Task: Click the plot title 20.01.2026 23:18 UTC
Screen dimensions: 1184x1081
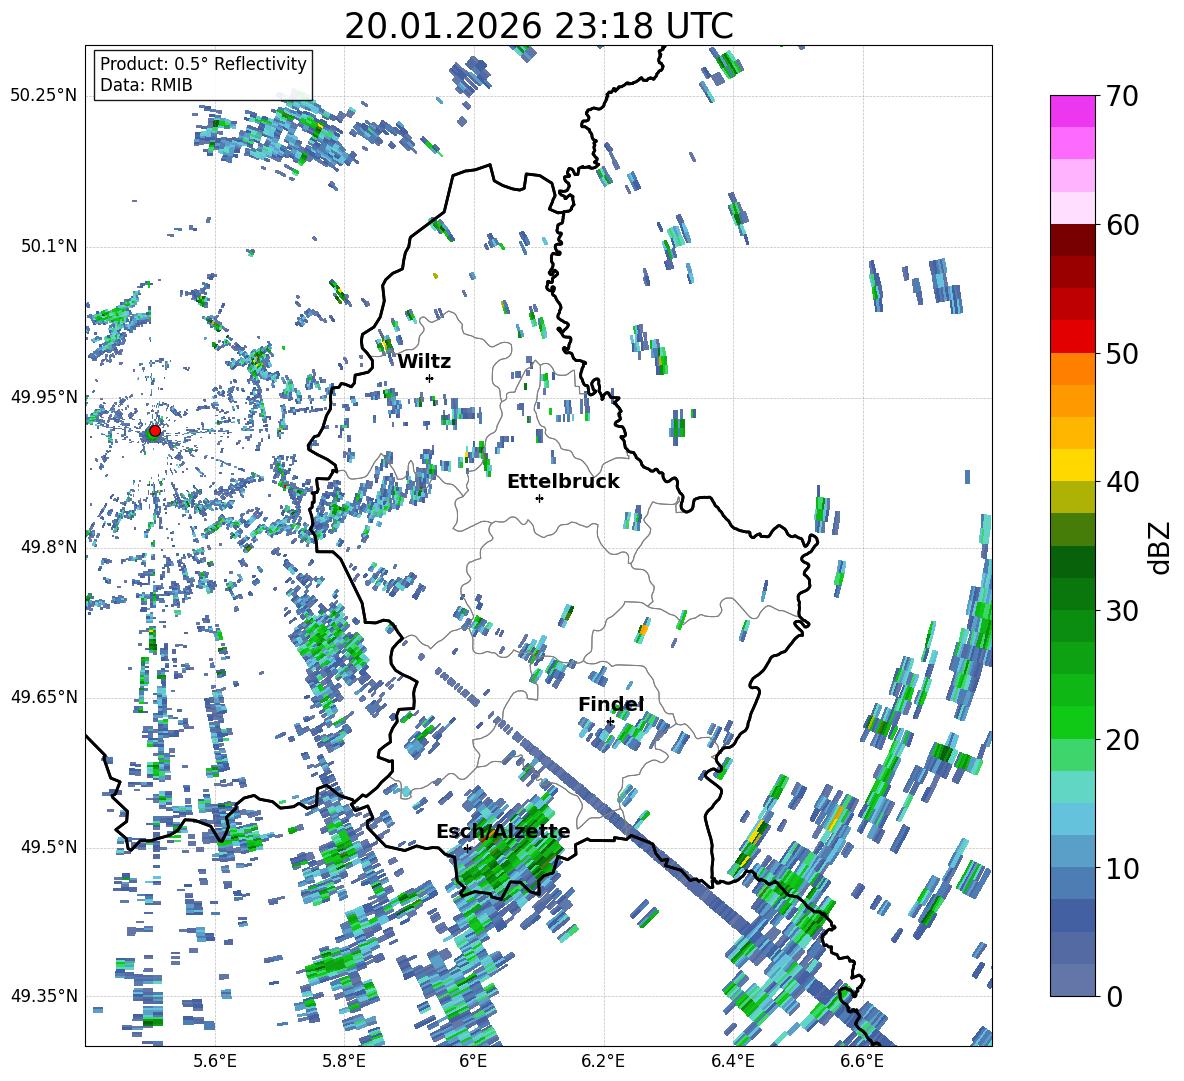Action: click(538, 26)
